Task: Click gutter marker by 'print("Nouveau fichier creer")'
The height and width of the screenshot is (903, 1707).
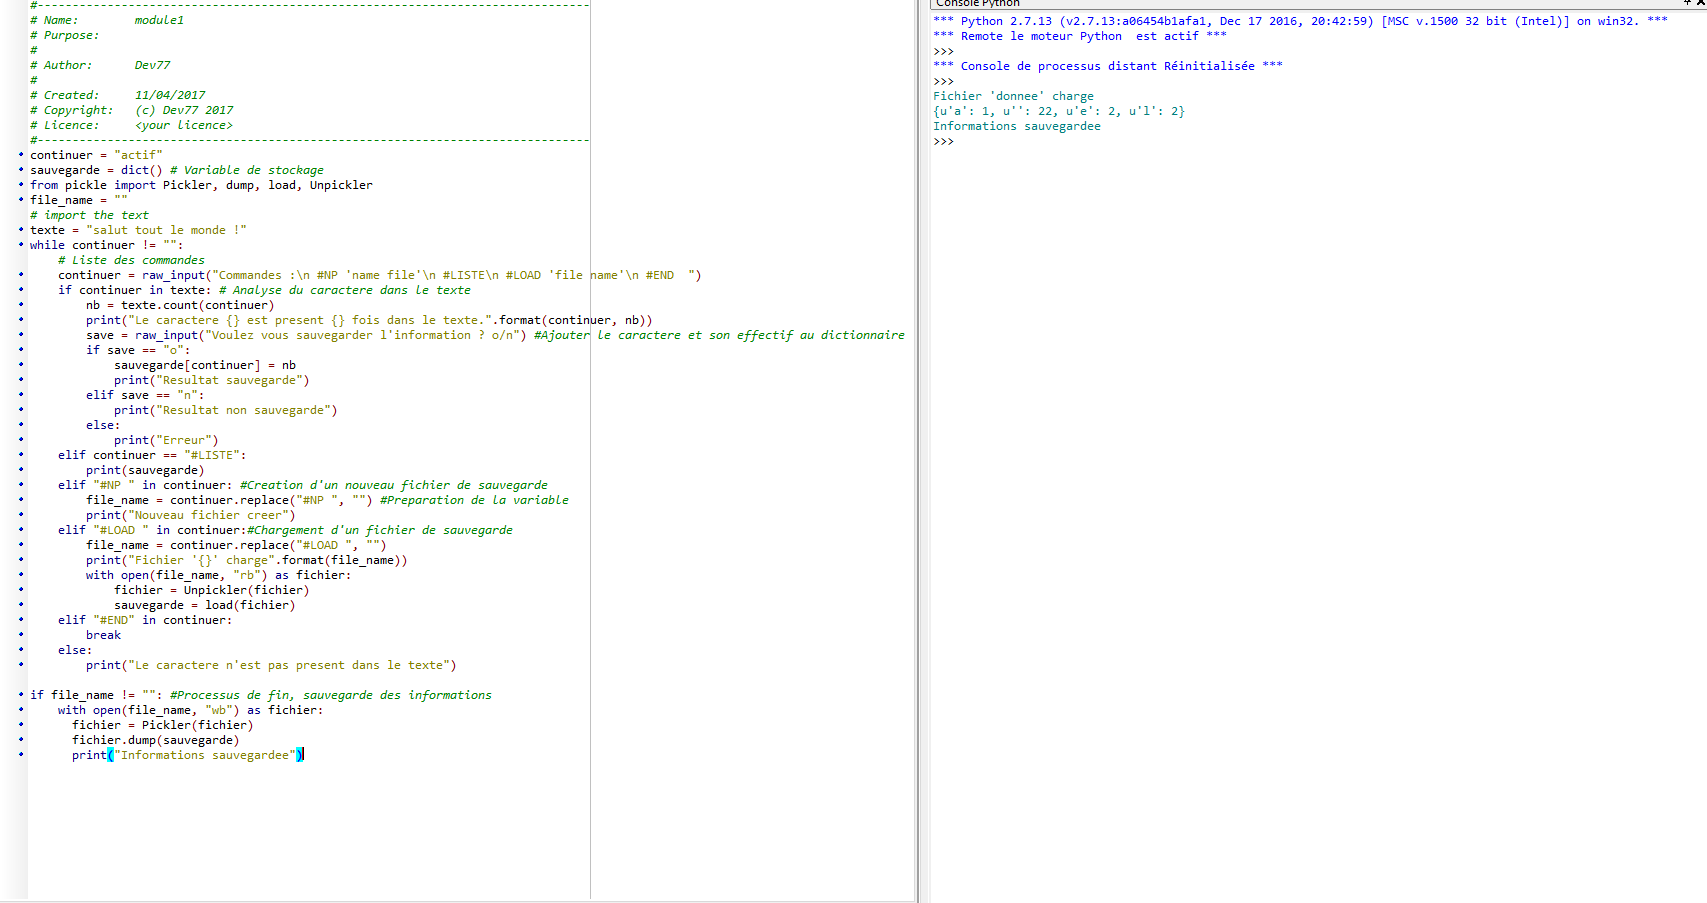Action: (x=21, y=515)
